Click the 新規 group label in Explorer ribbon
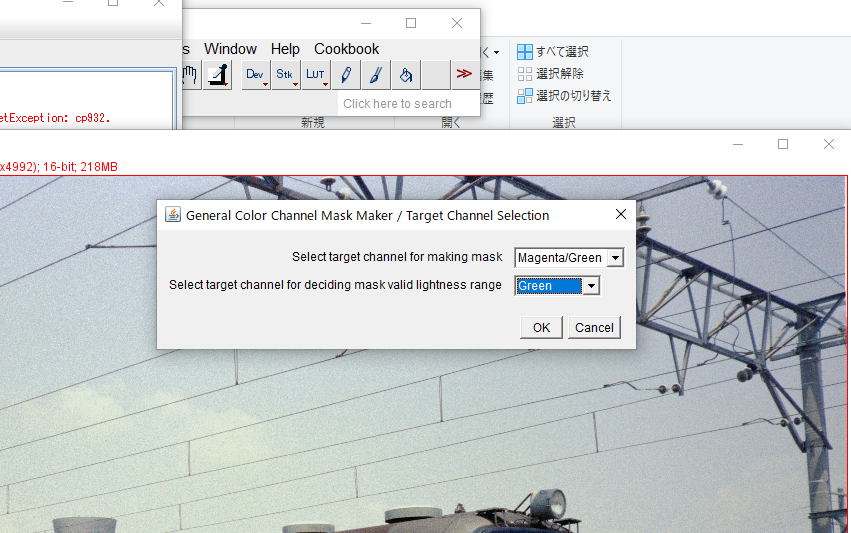851x533 pixels. coord(313,123)
